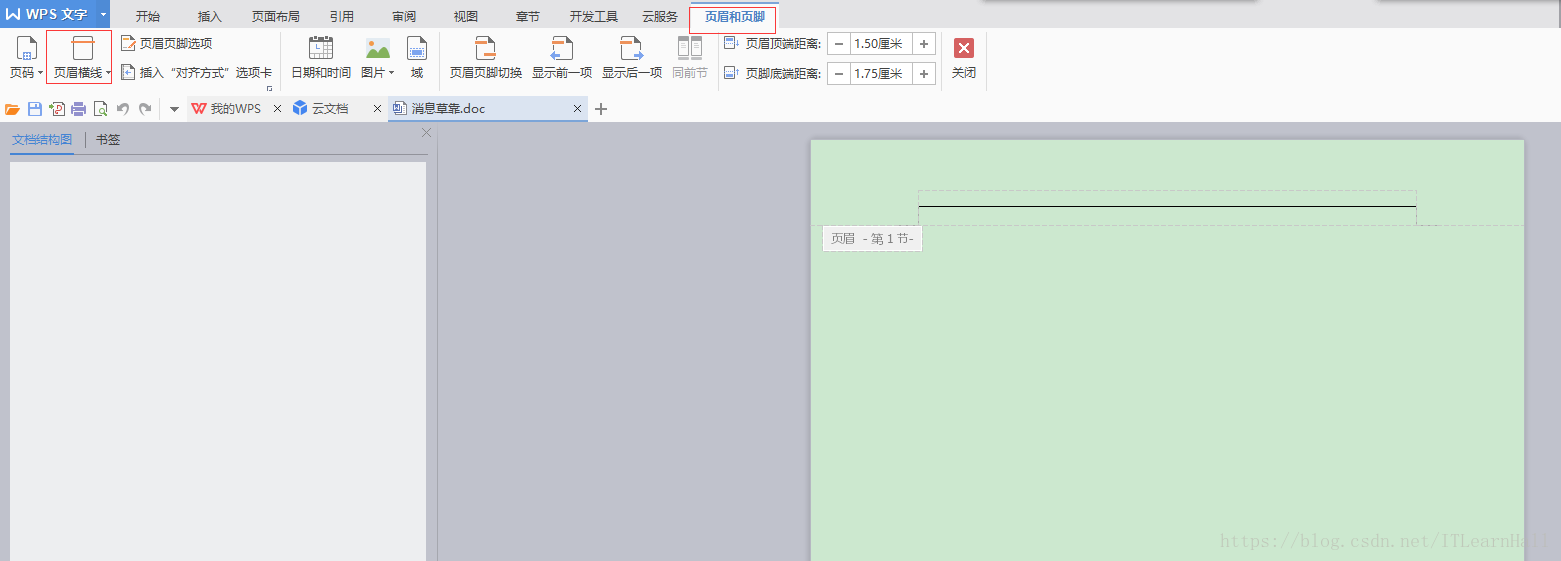Select the 页眉和页脚 ribbon tab
Image resolution: width=1561 pixels, height=561 pixels.
[x=734, y=17]
